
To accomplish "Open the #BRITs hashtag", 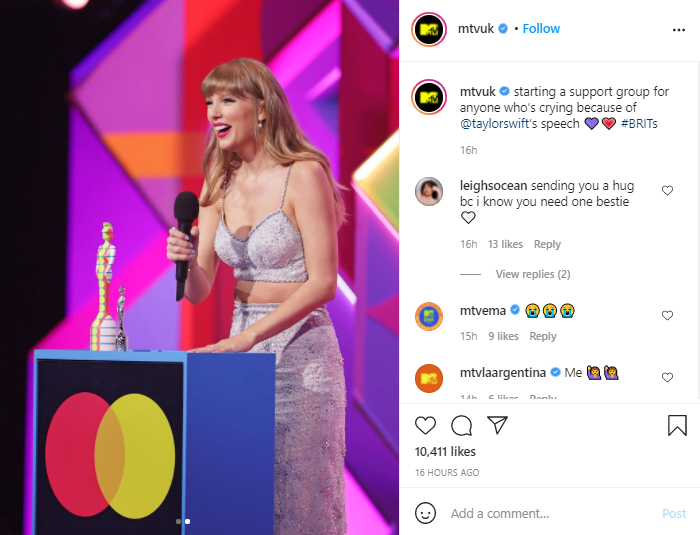I will click(x=639, y=124).
